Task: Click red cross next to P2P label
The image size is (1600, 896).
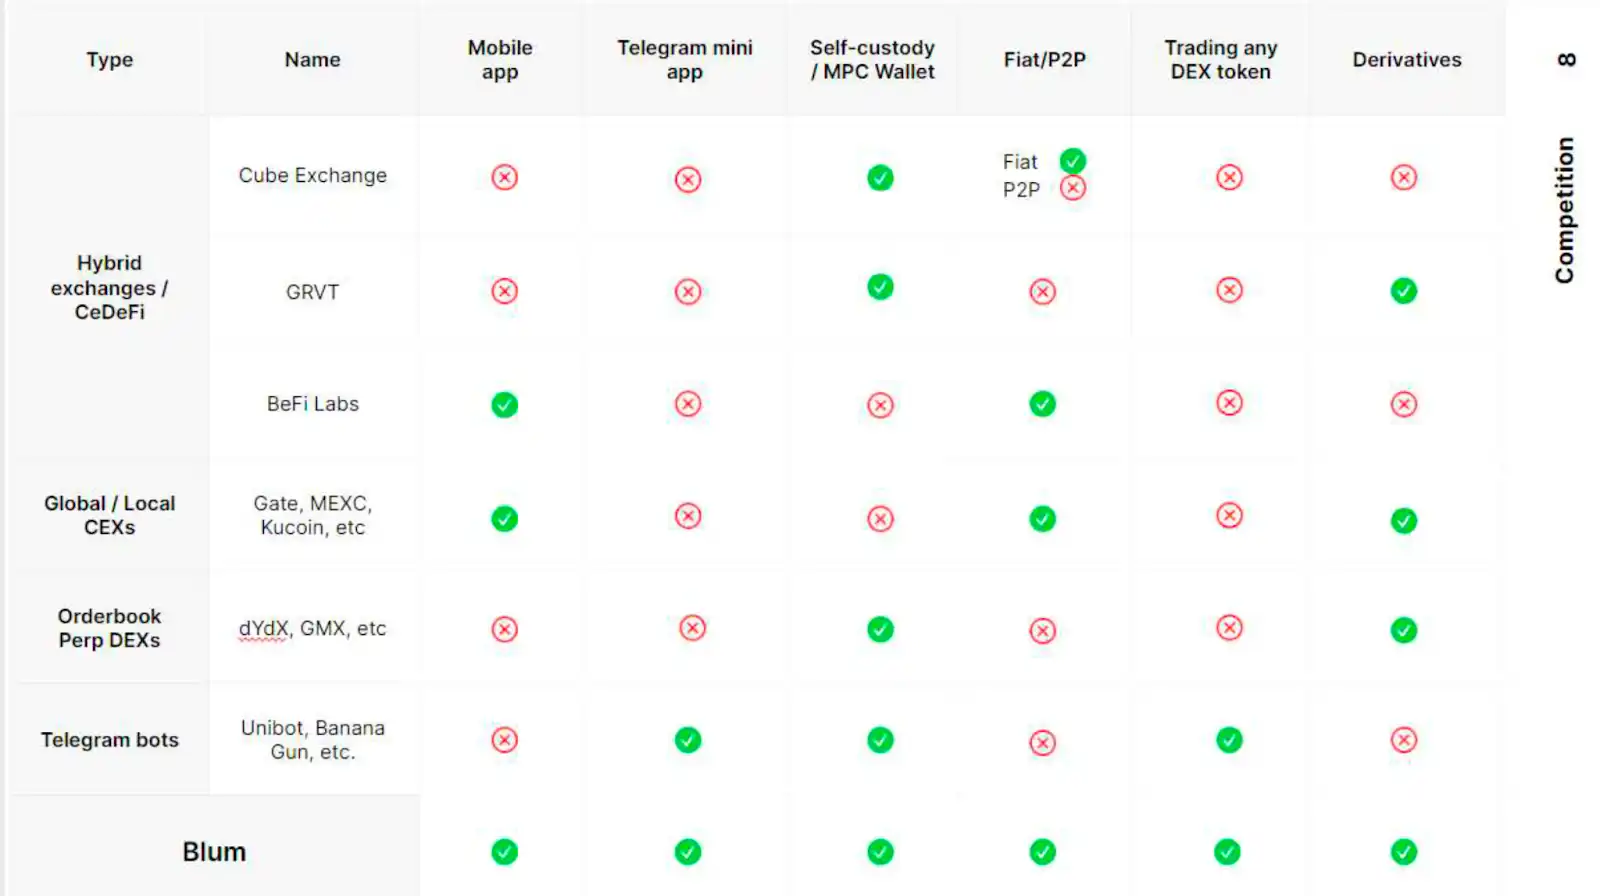Action: click(1073, 188)
